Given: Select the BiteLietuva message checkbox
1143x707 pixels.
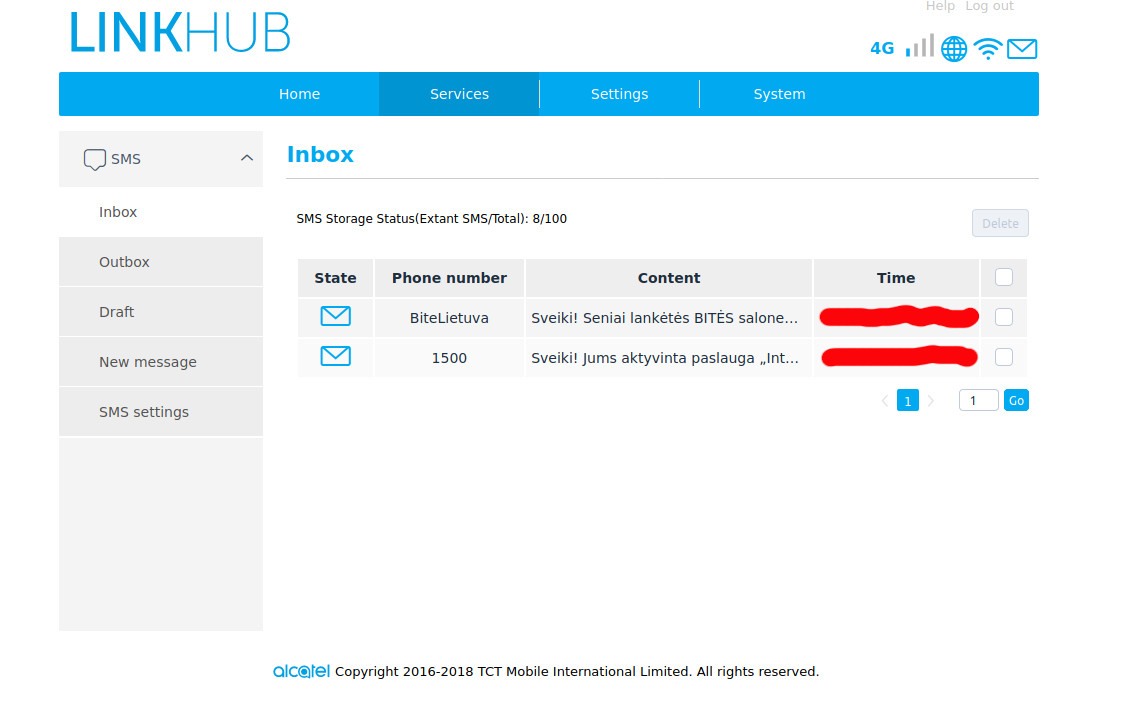Looking at the screenshot, I should click(1004, 317).
